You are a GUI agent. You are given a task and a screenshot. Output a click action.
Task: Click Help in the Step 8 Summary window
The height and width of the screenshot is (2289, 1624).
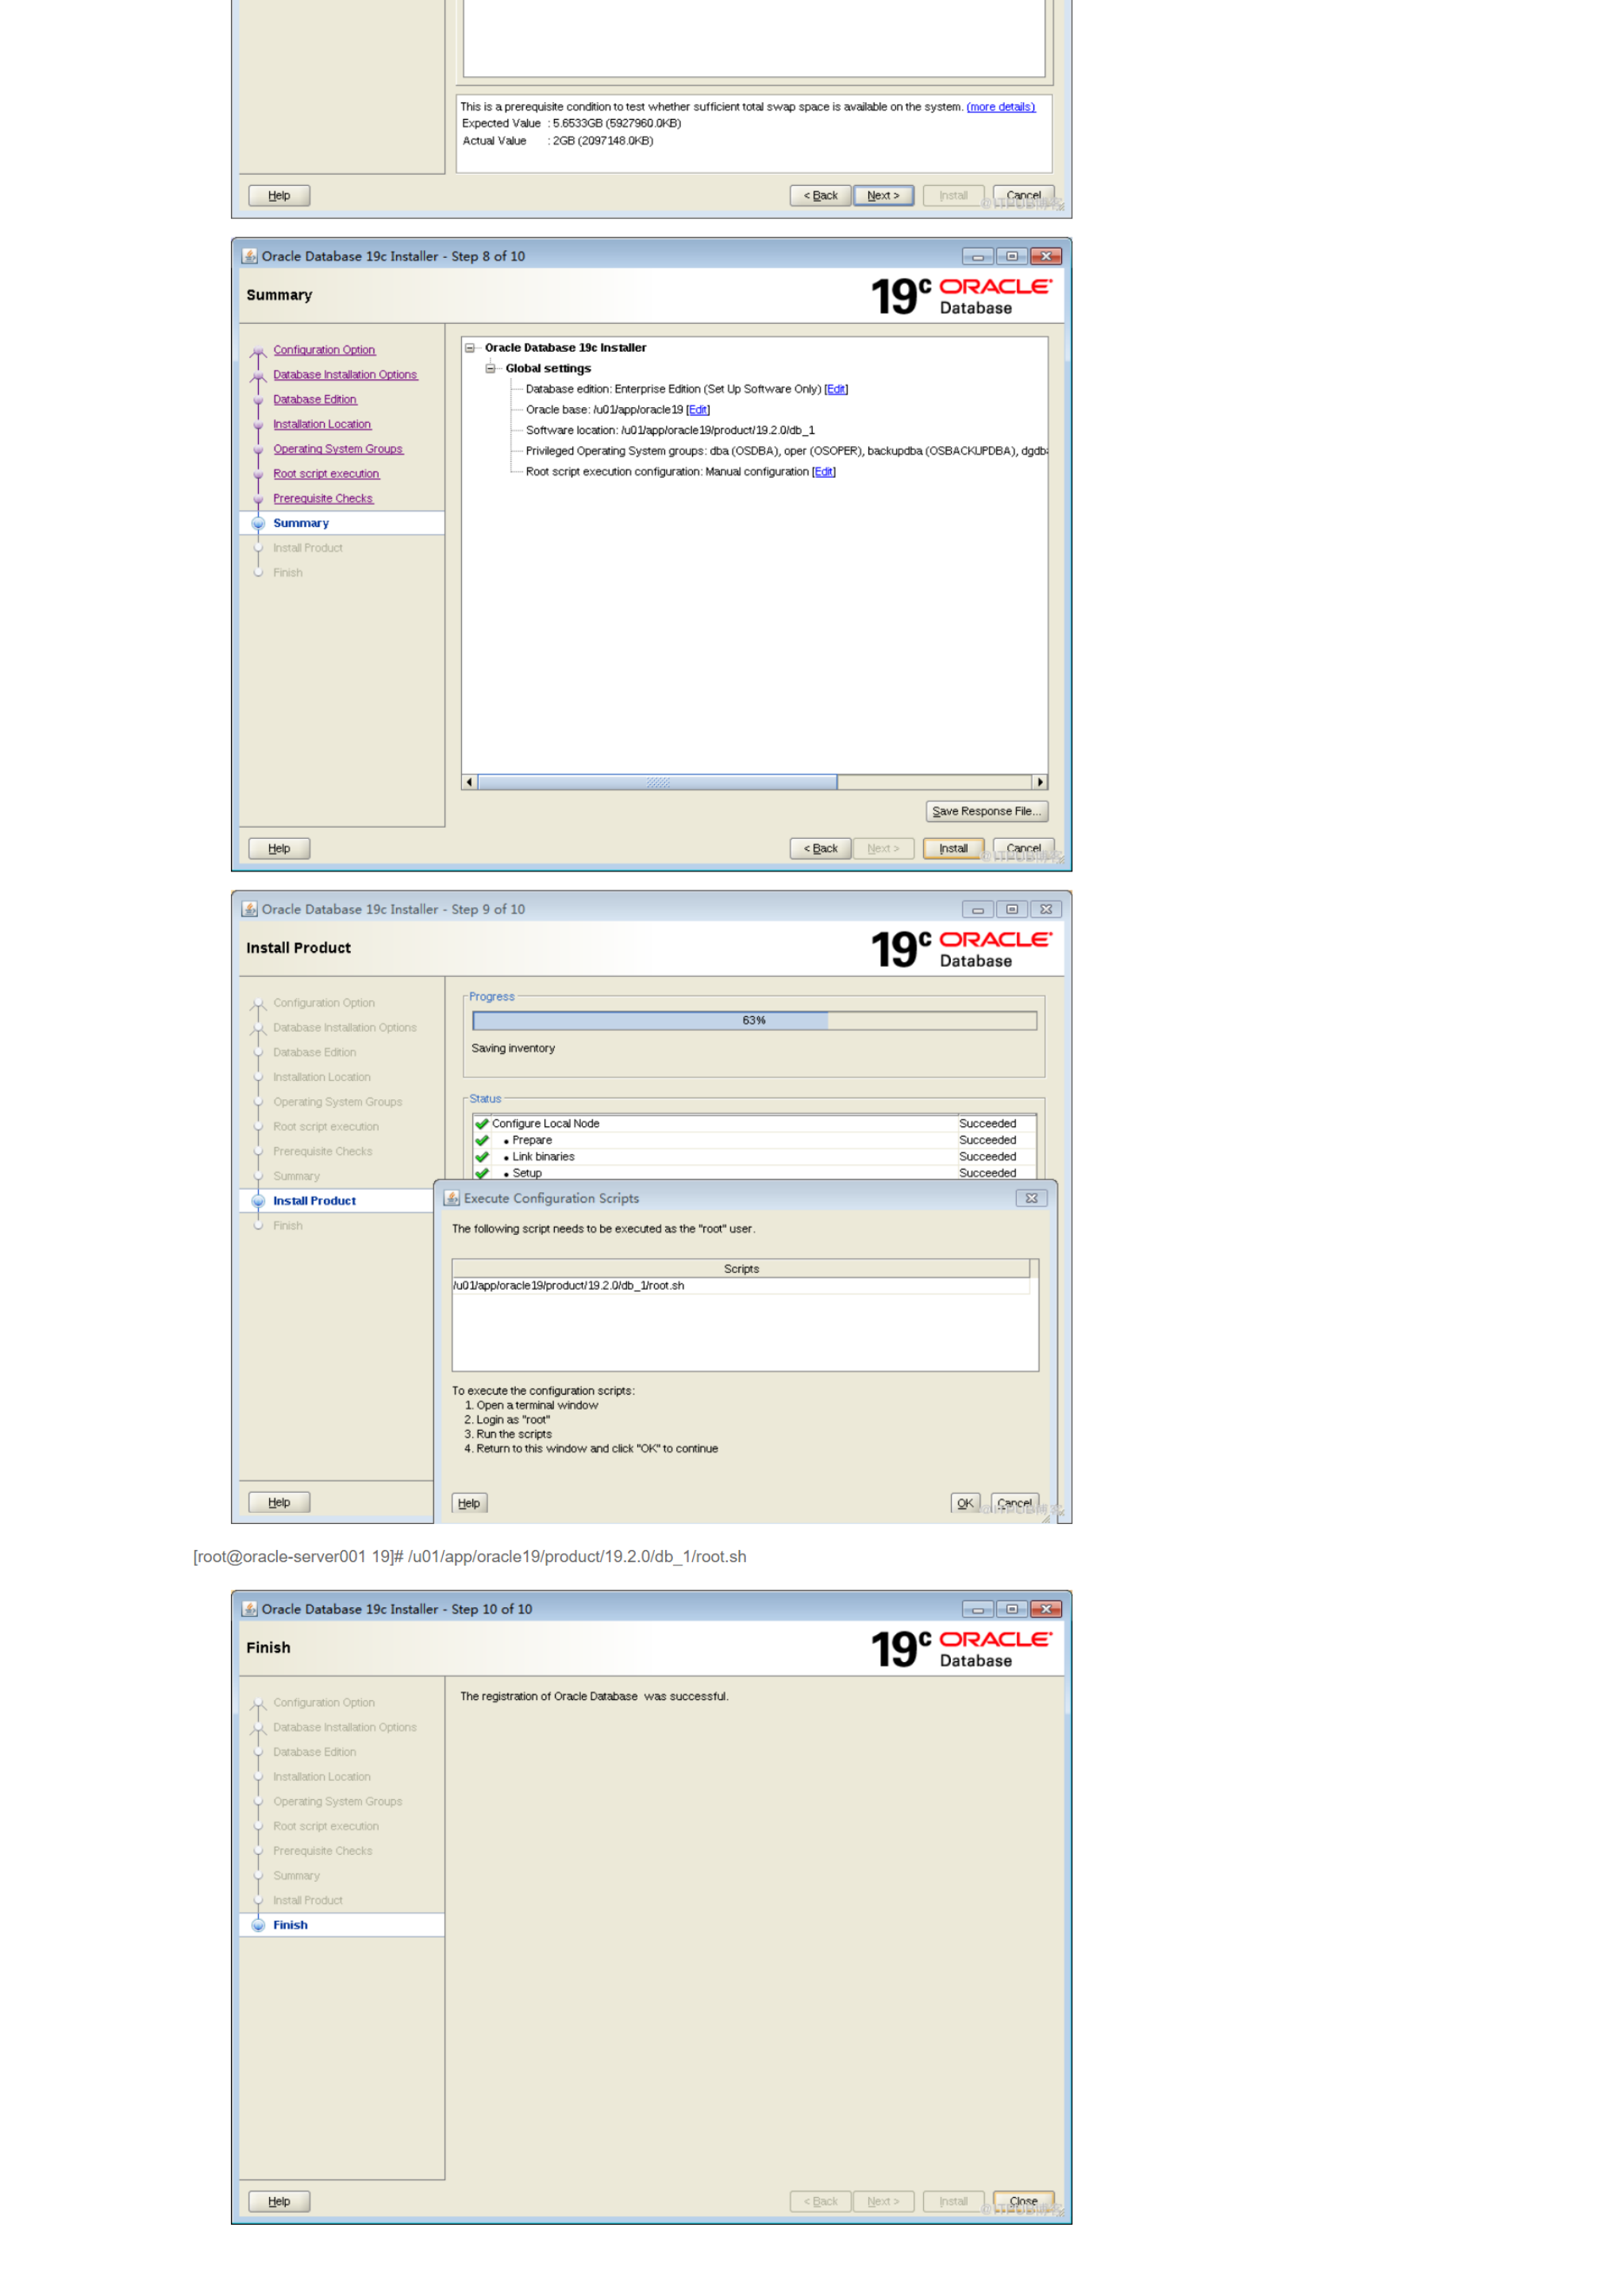[x=279, y=848]
